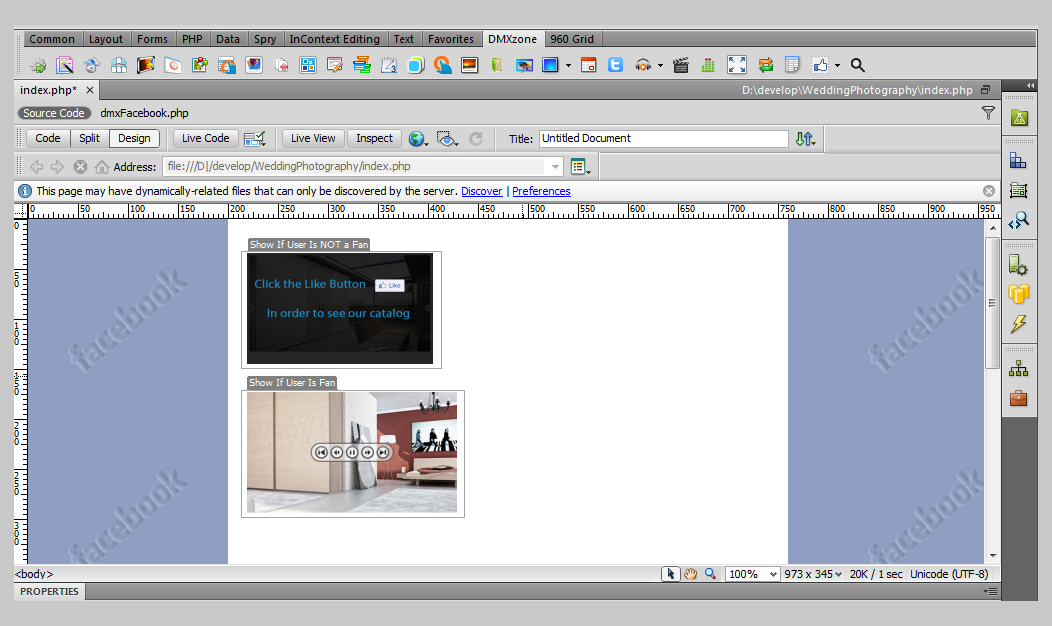Select the Click the Like Button image

[x=339, y=309]
